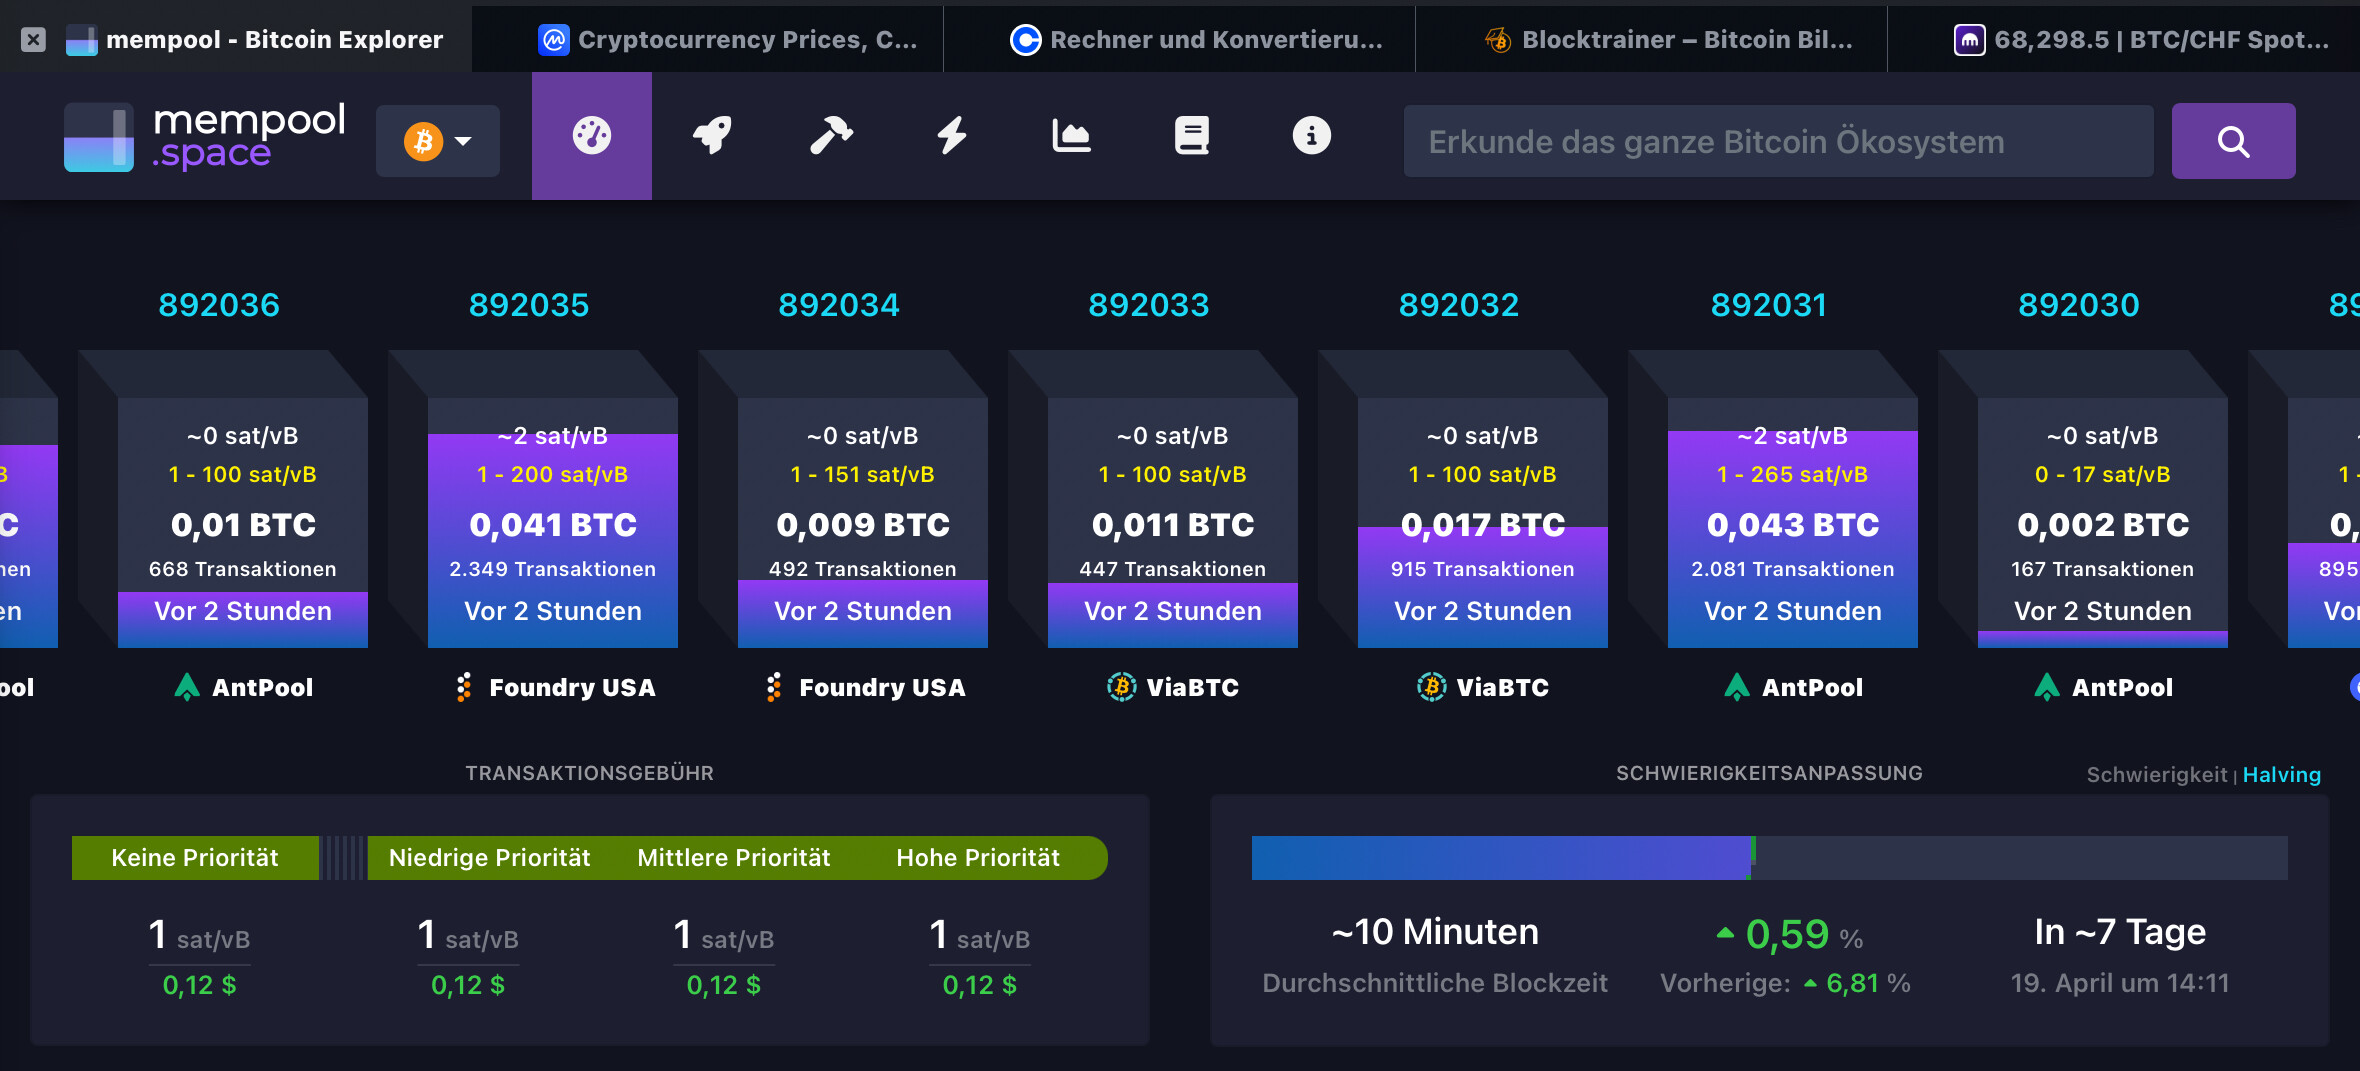The height and width of the screenshot is (1071, 2360).
Task: Switch to the Cryptocurrency Prices tab
Action: coord(728,40)
